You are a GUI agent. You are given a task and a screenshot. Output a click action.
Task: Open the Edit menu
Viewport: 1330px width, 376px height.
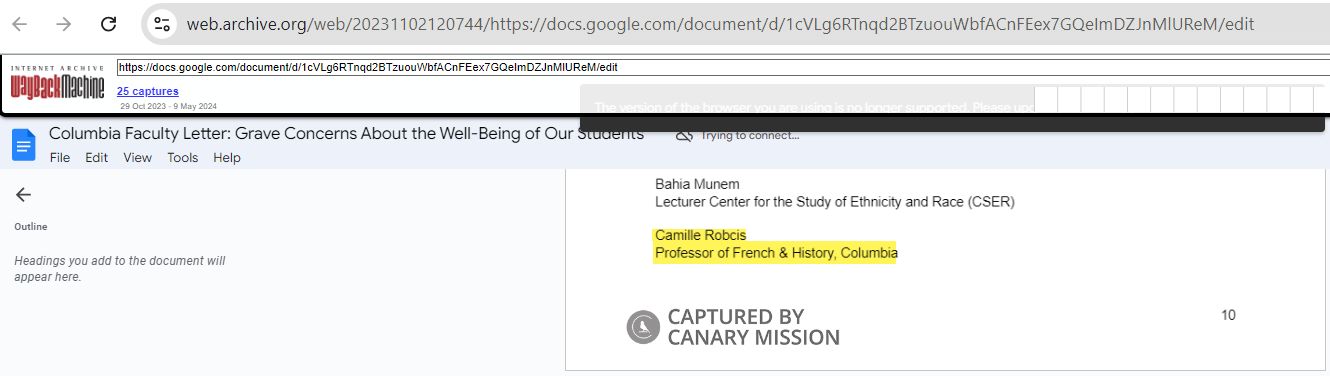pyautogui.click(x=96, y=158)
